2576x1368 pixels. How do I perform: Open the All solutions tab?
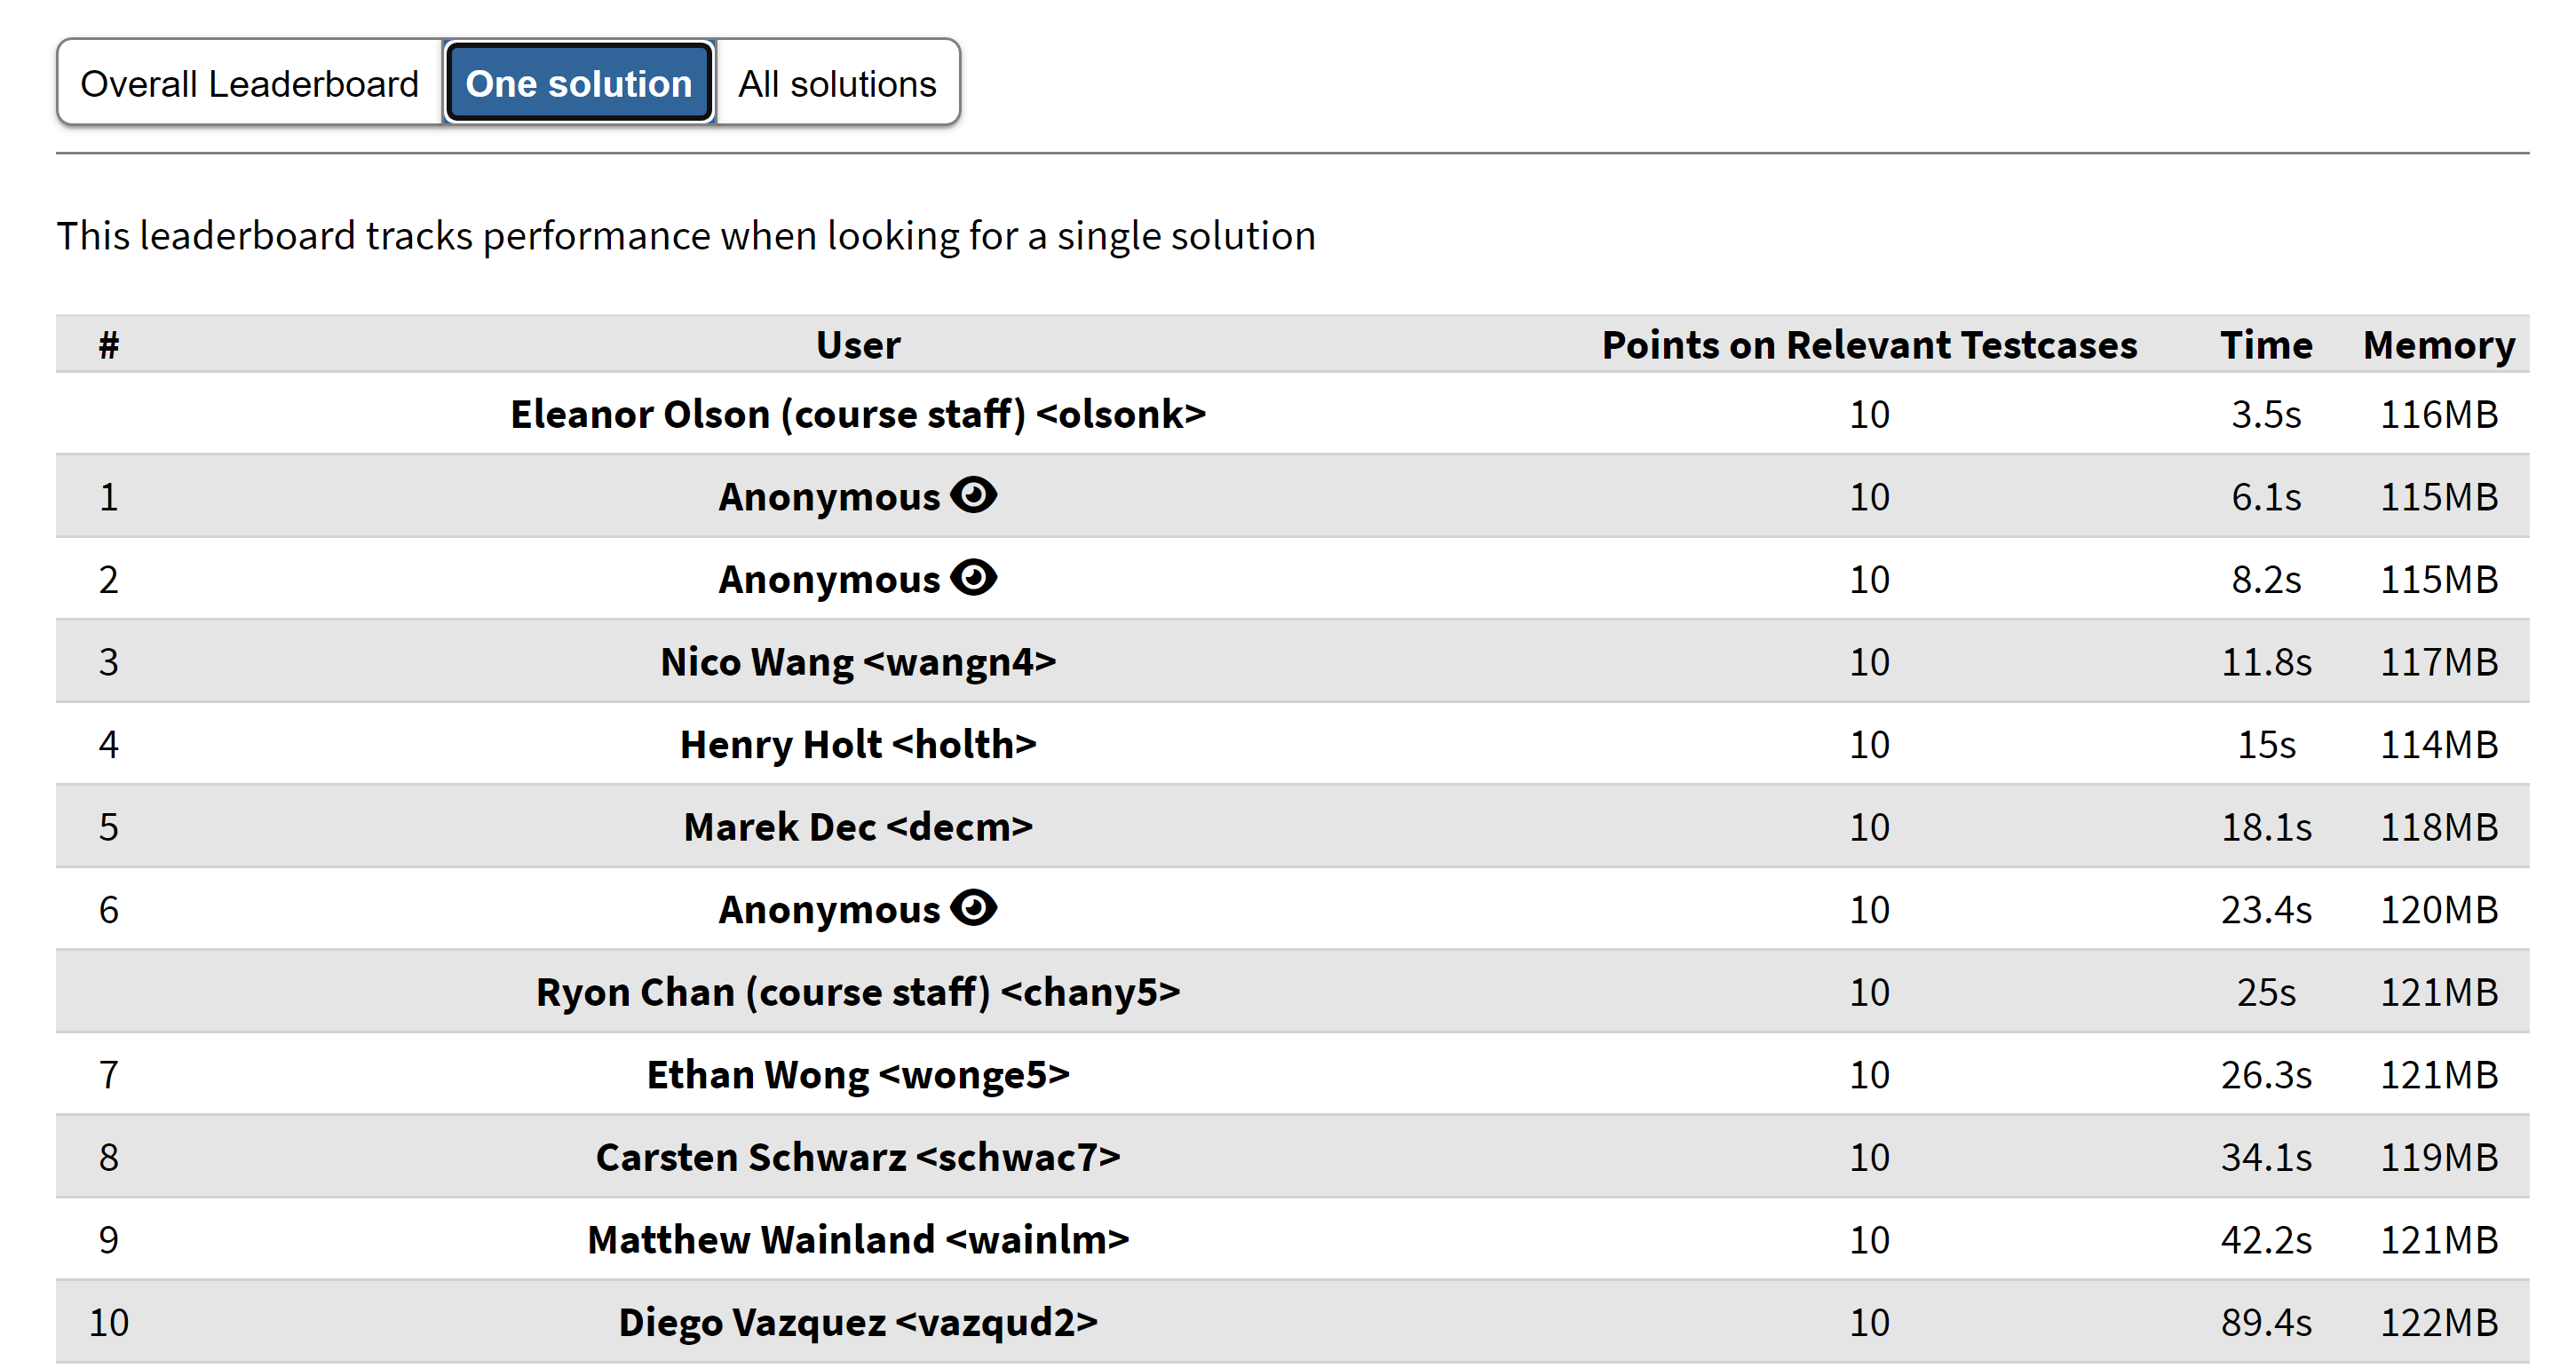tap(838, 83)
